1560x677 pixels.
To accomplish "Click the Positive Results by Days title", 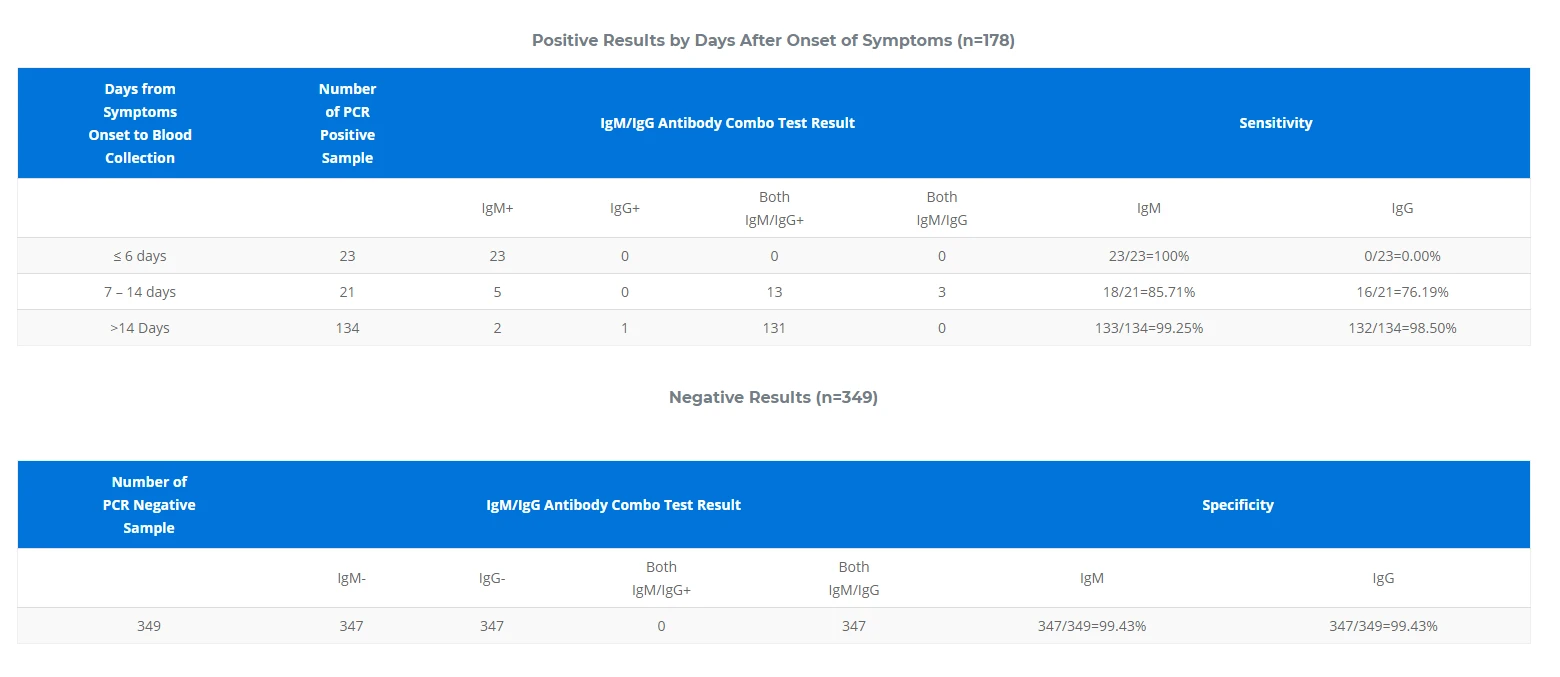I will (x=773, y=41).
